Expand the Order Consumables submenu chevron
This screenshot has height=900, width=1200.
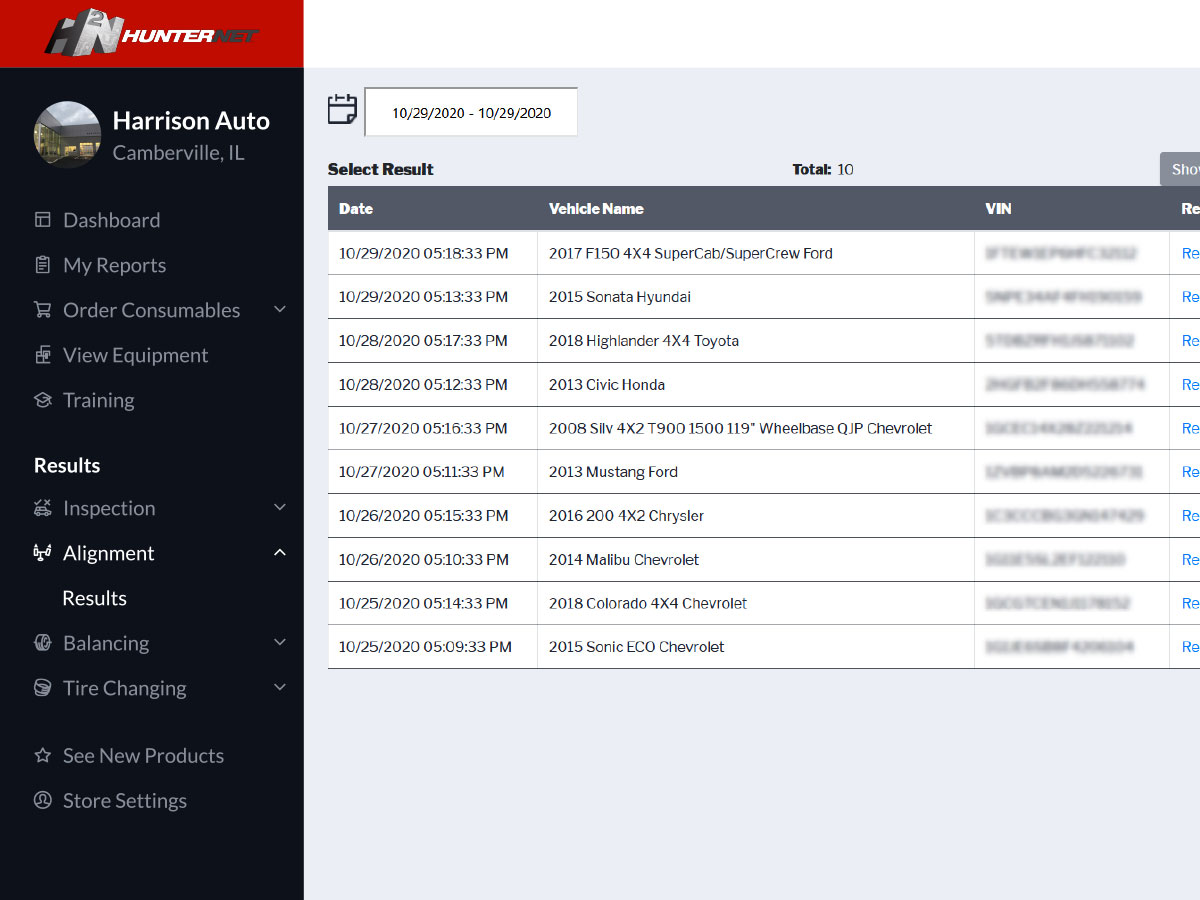[x=280, y=310]
